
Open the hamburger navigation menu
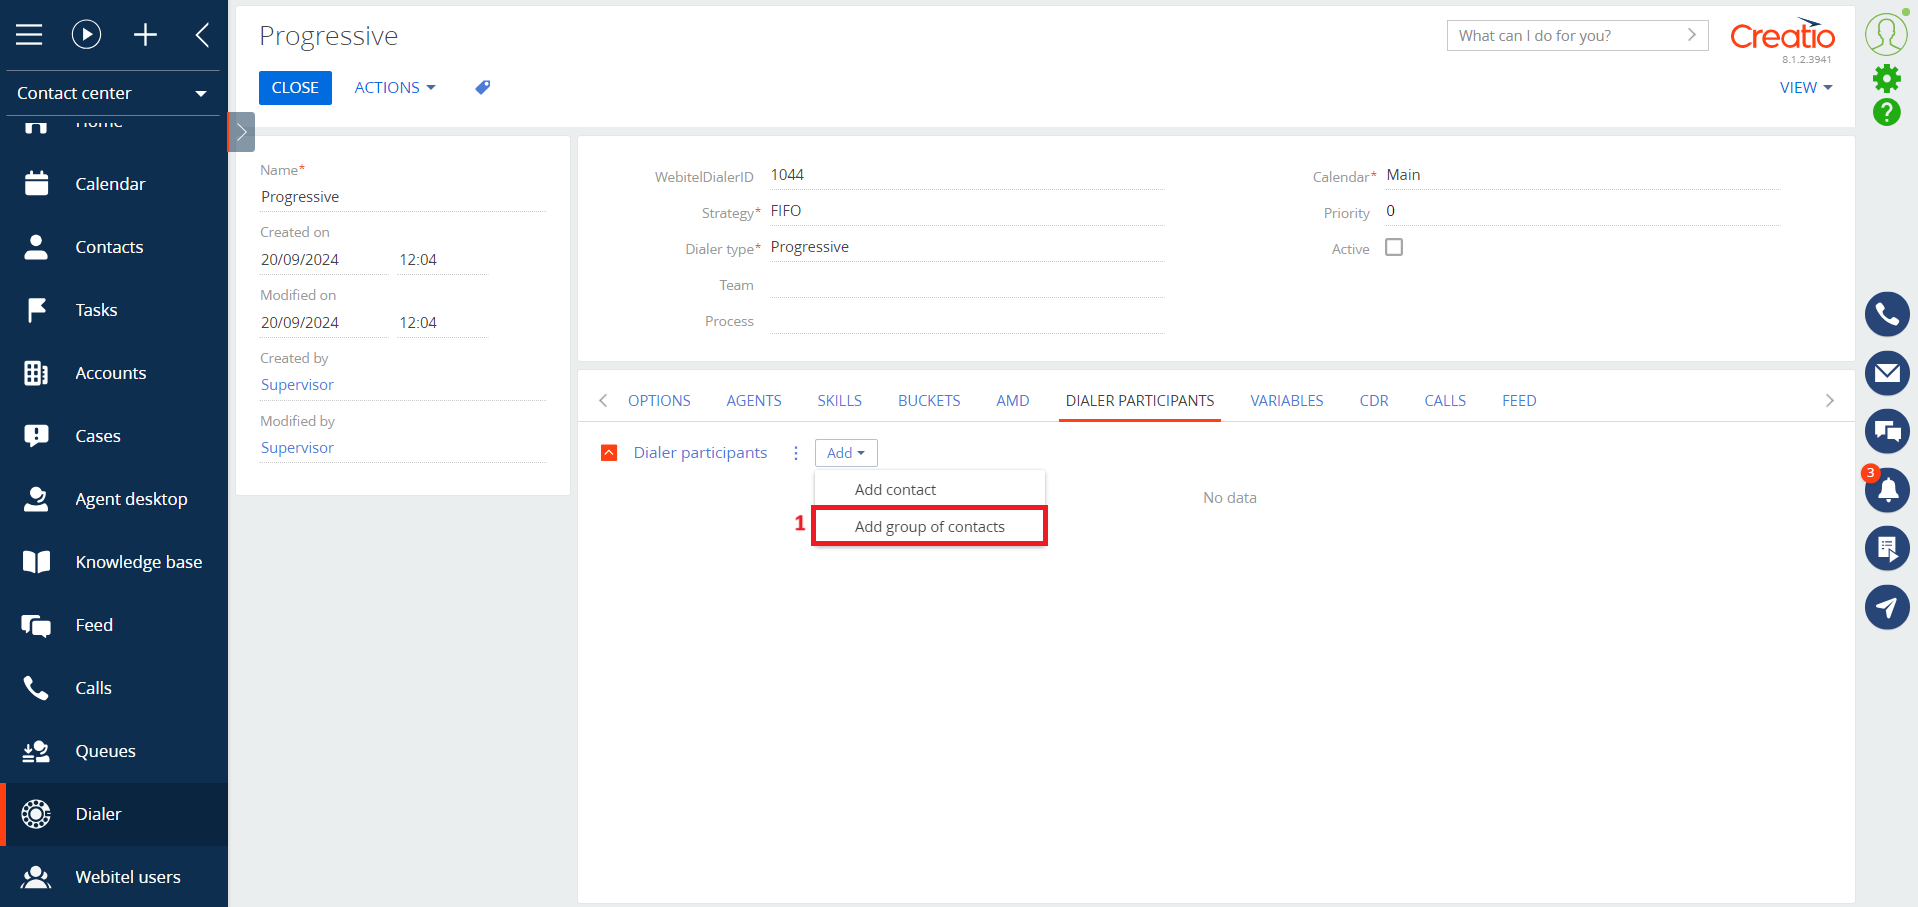pyautogui.click(x=29, y=35)
